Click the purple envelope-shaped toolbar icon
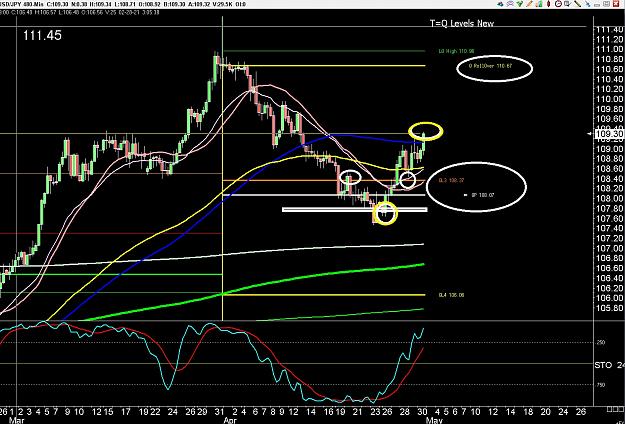 coord(510,4)
